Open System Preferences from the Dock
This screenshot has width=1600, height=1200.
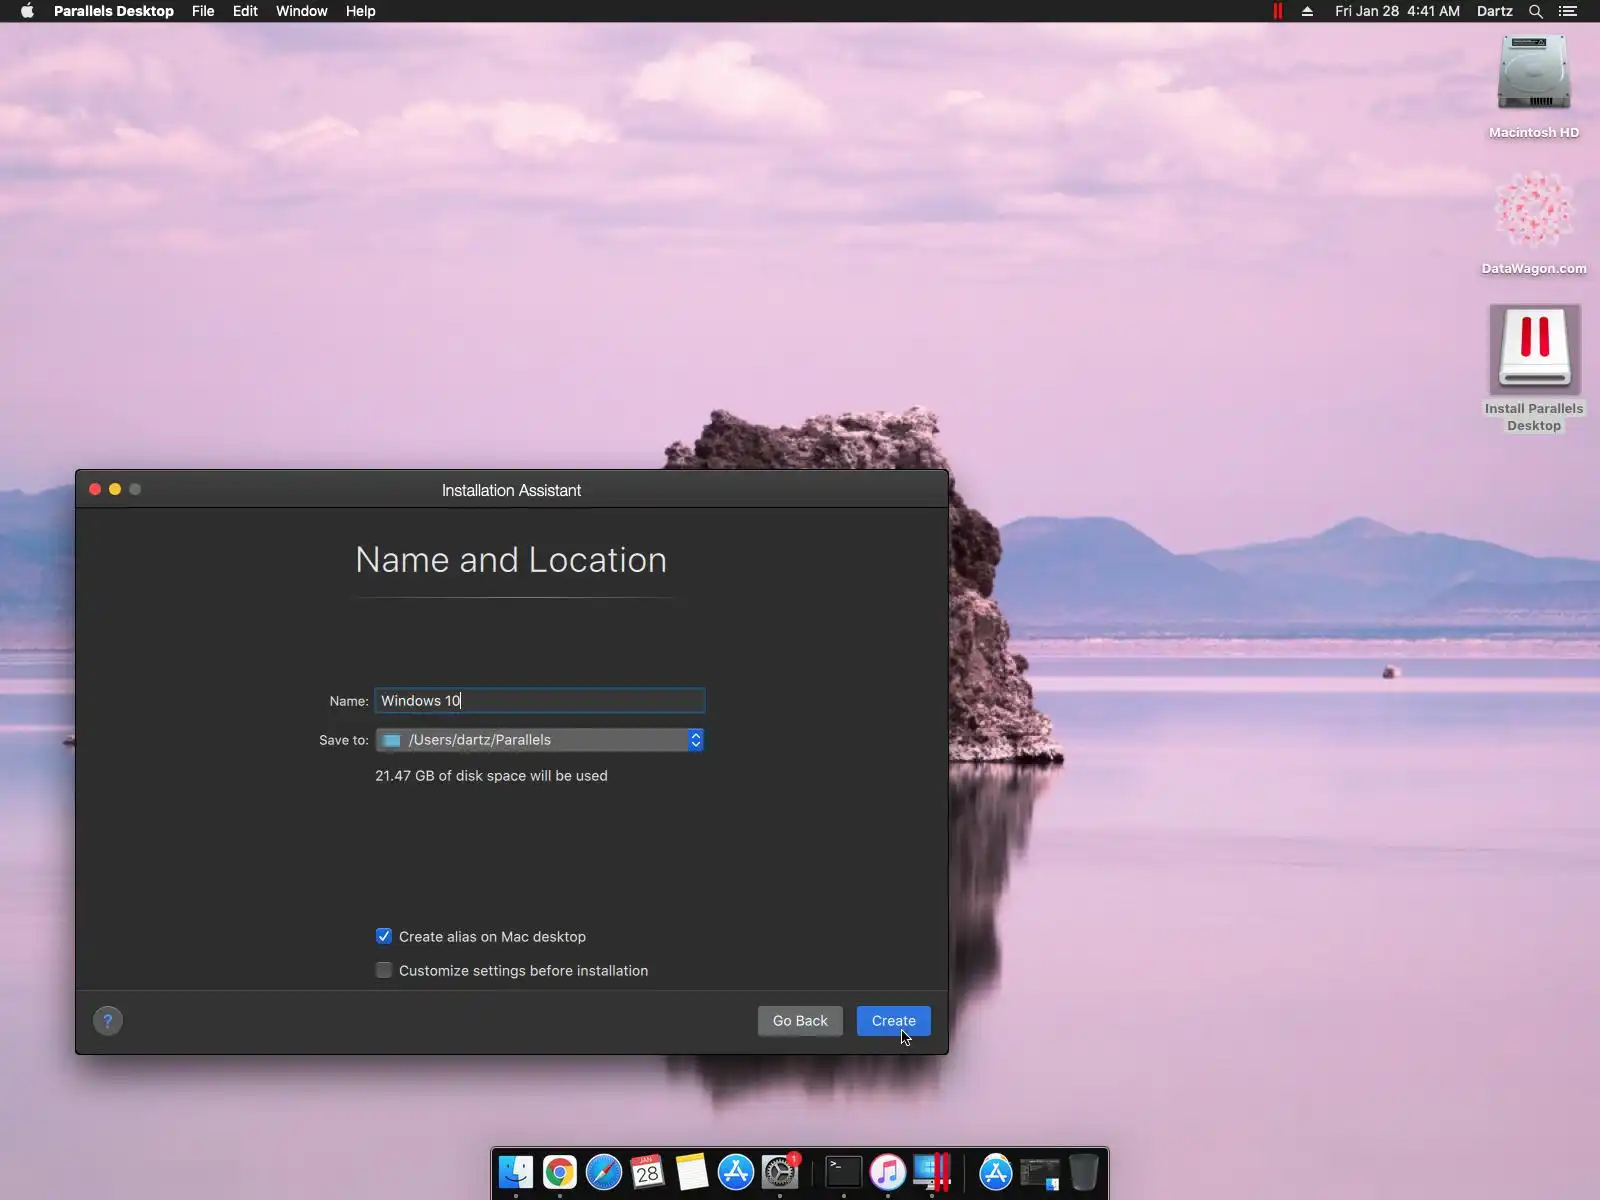pos(780,1172)
